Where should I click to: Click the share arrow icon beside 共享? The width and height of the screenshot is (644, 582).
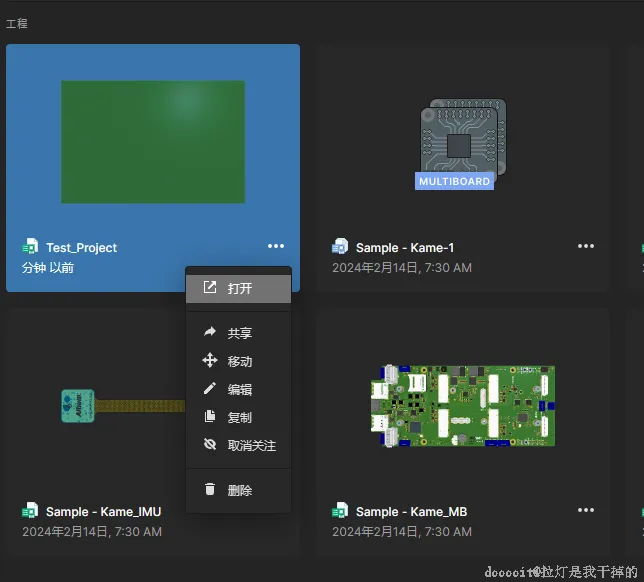pos(210,332)
